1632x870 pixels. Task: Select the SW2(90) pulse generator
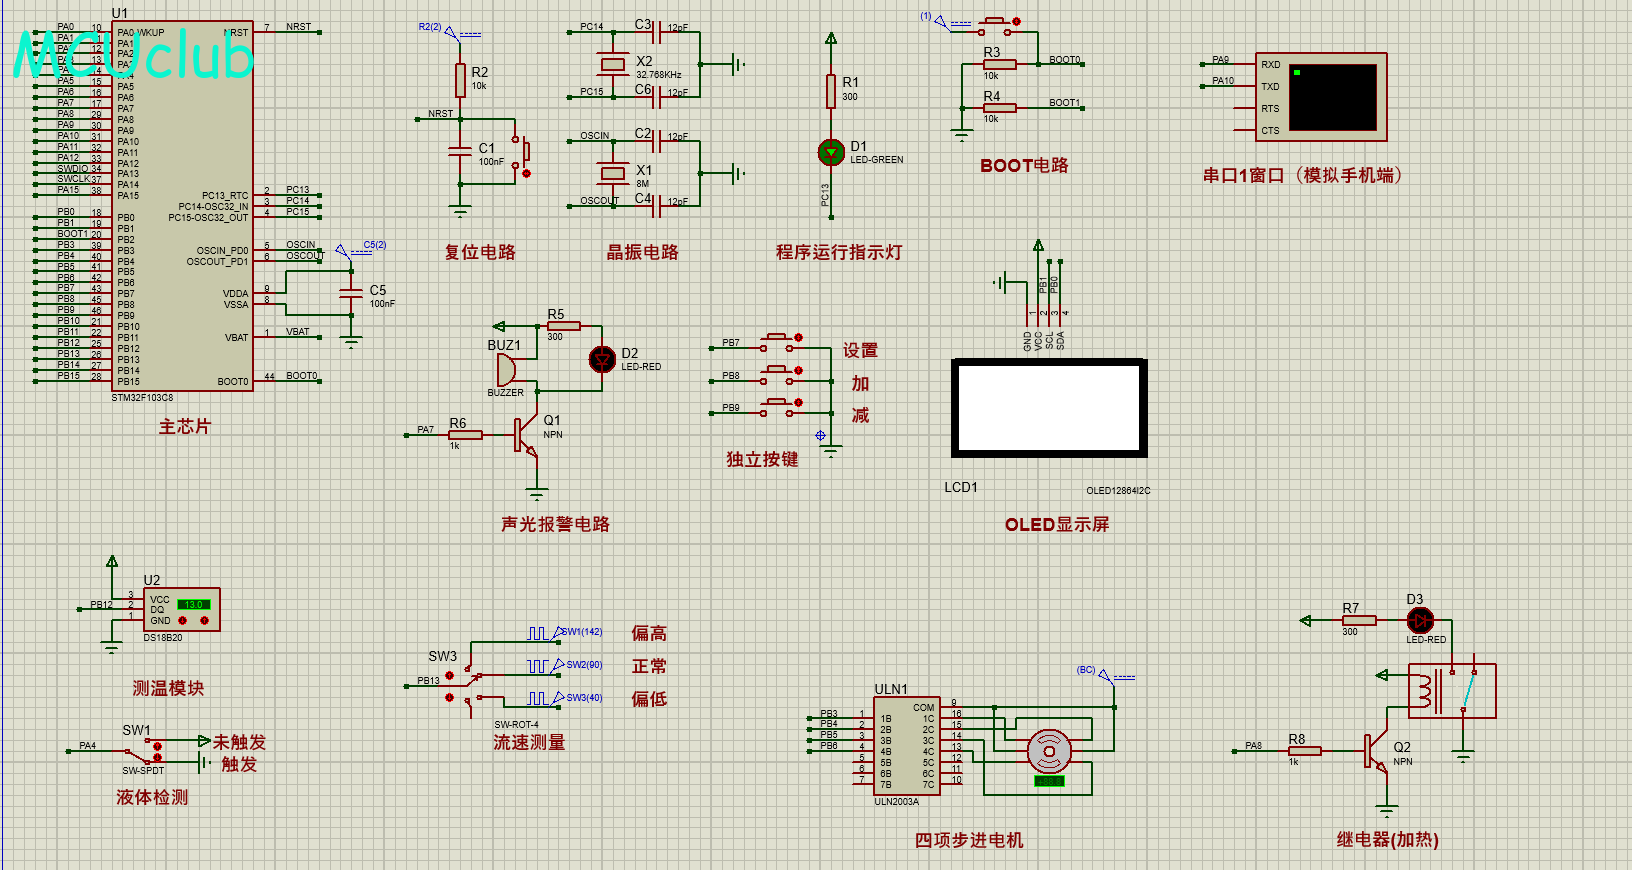pos(565,665)
